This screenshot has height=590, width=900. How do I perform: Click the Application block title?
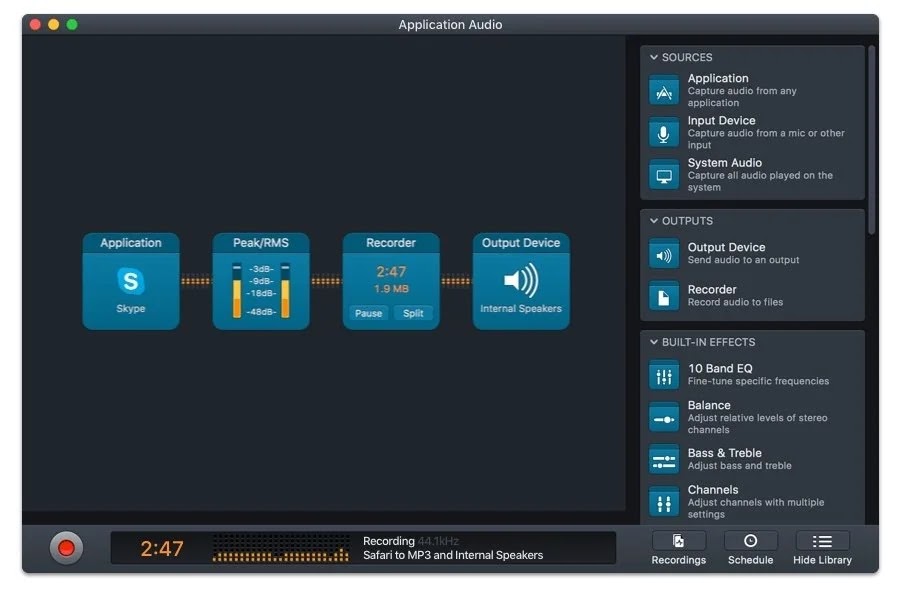click(x=131, y=243)
